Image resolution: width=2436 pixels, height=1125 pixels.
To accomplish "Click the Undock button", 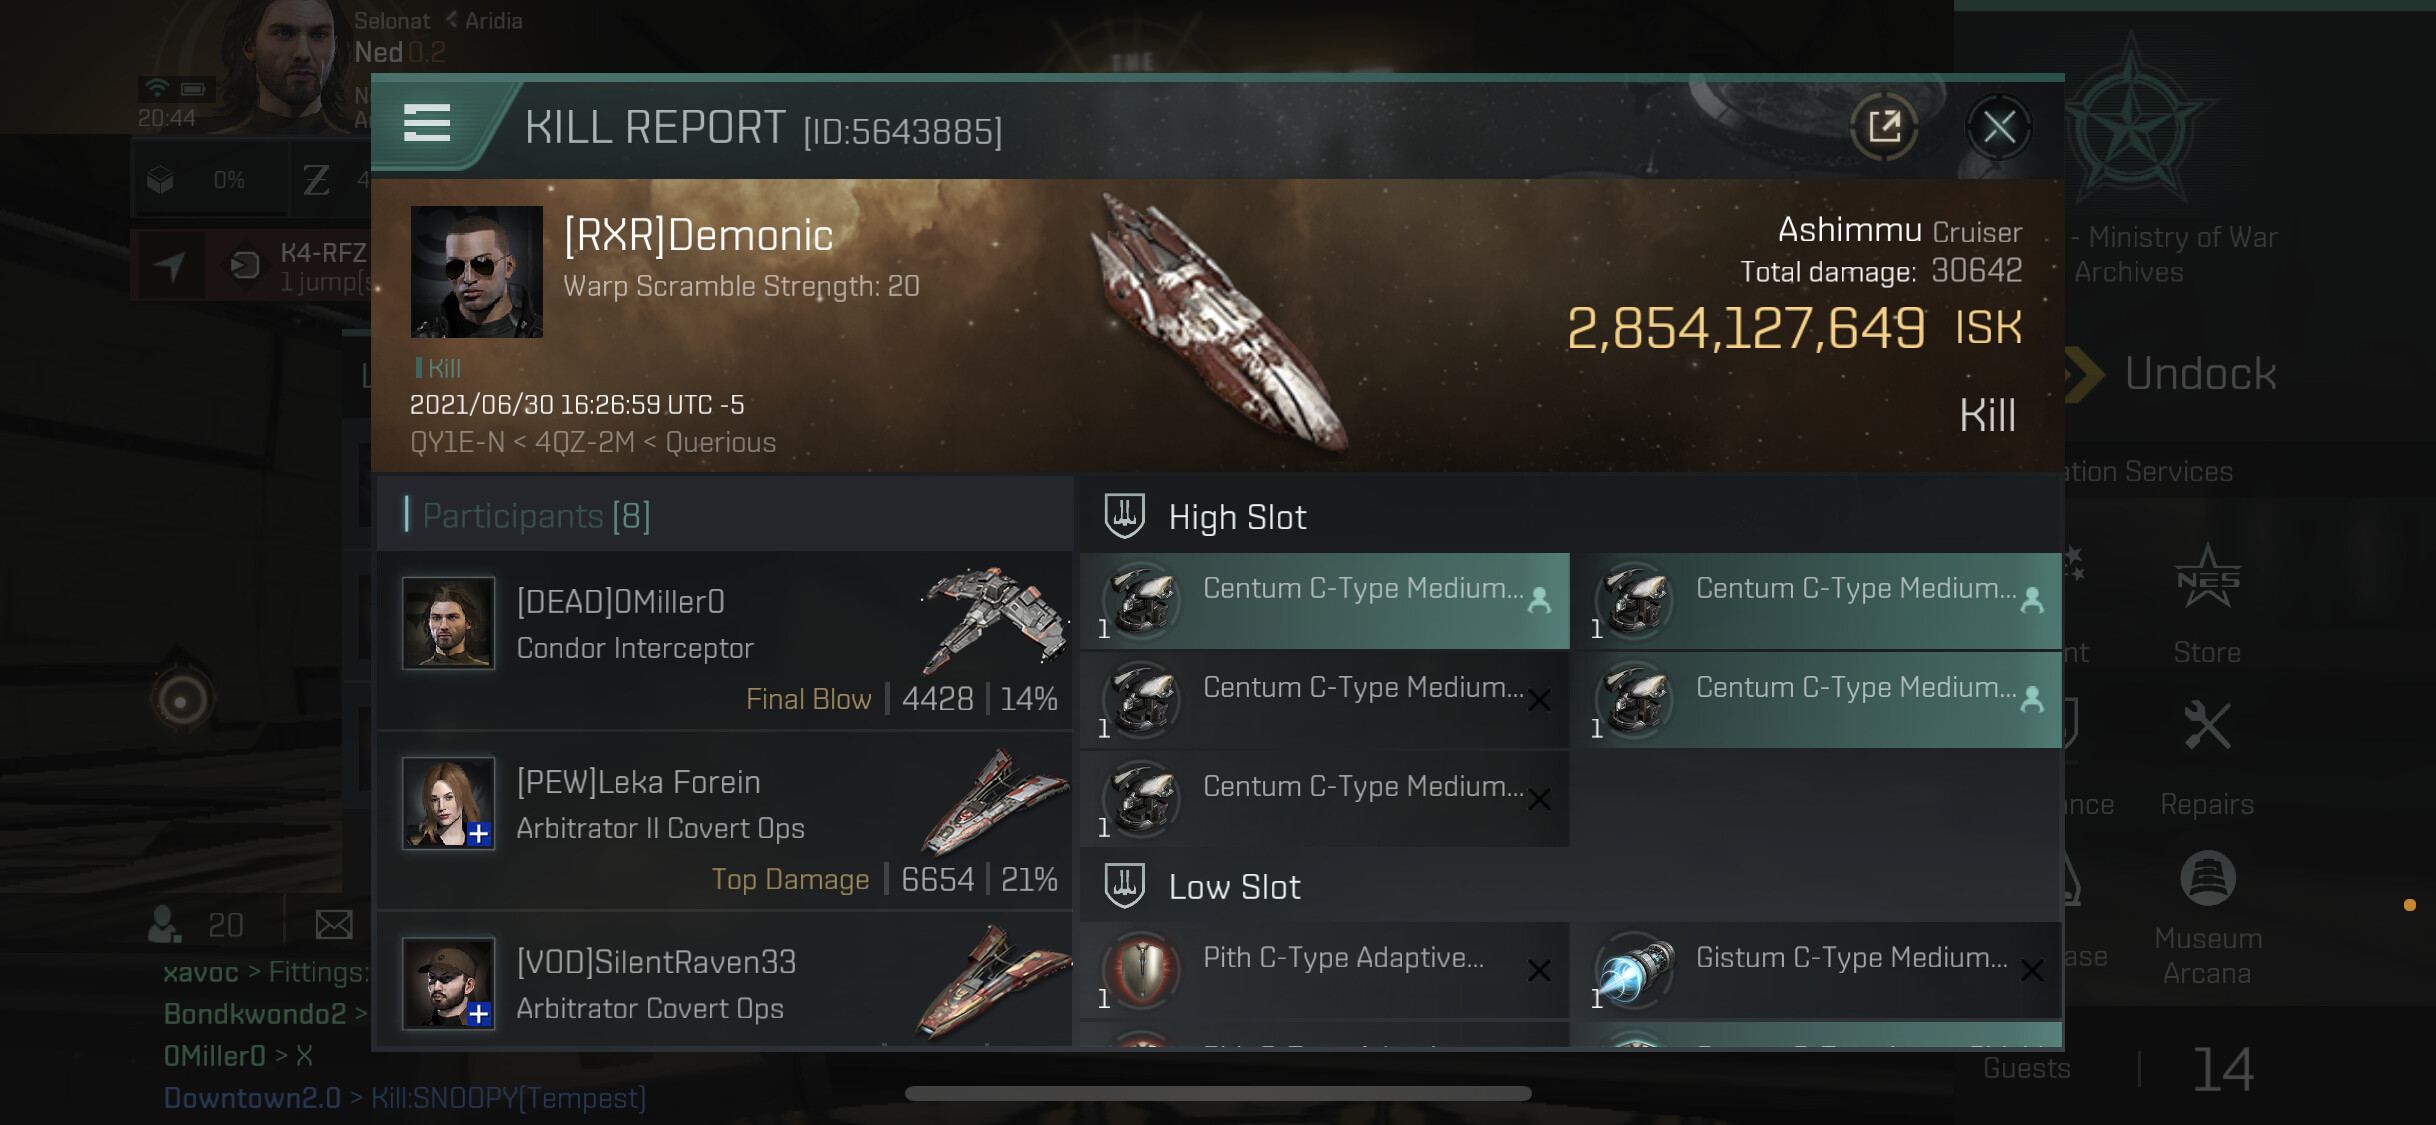I will 2170,374.
